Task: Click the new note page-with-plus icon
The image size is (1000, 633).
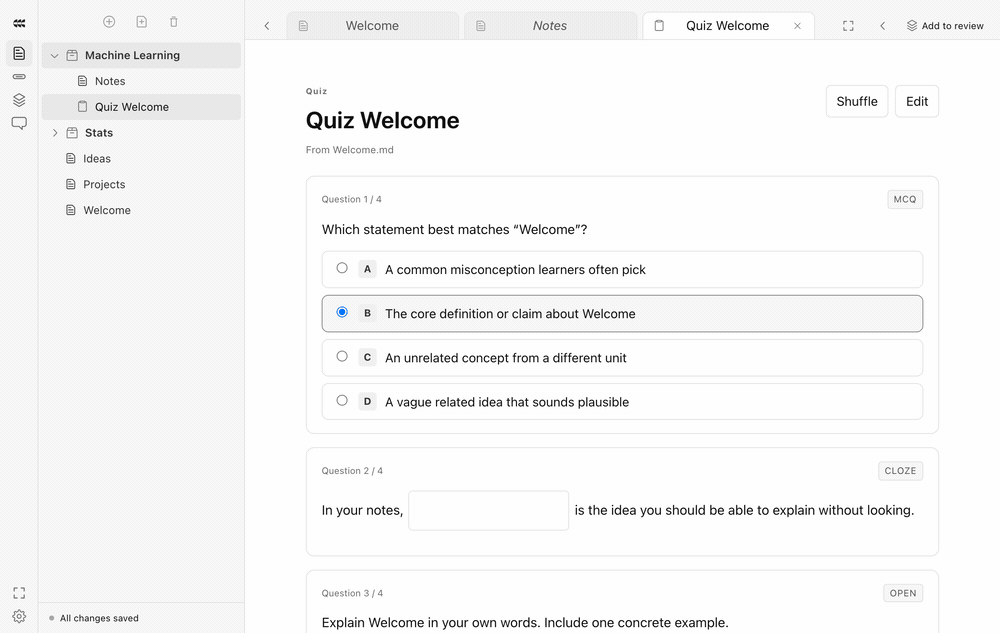Action: [142, 22]
